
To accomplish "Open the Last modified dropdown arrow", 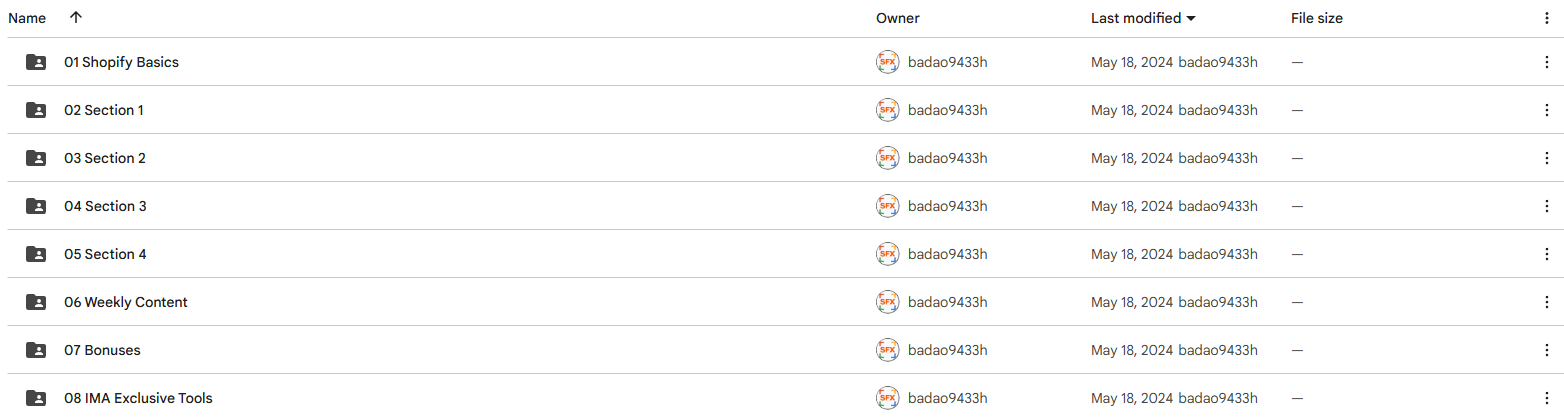I will (1190, 18).
